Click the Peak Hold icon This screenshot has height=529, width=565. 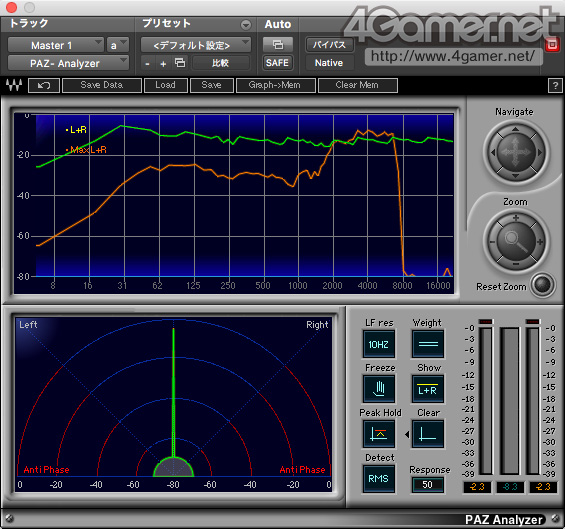pos(379,434)
